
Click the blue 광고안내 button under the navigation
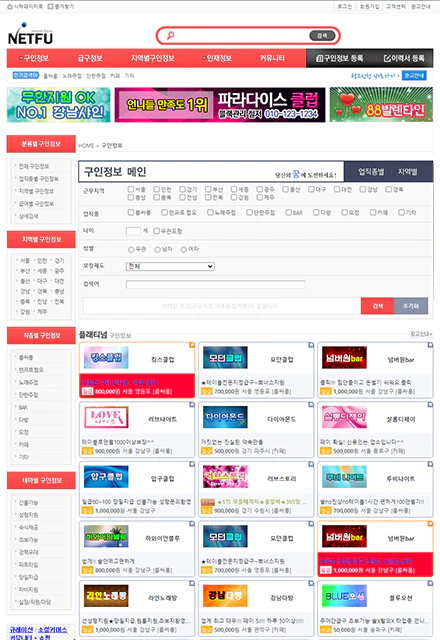pos(414,75)
